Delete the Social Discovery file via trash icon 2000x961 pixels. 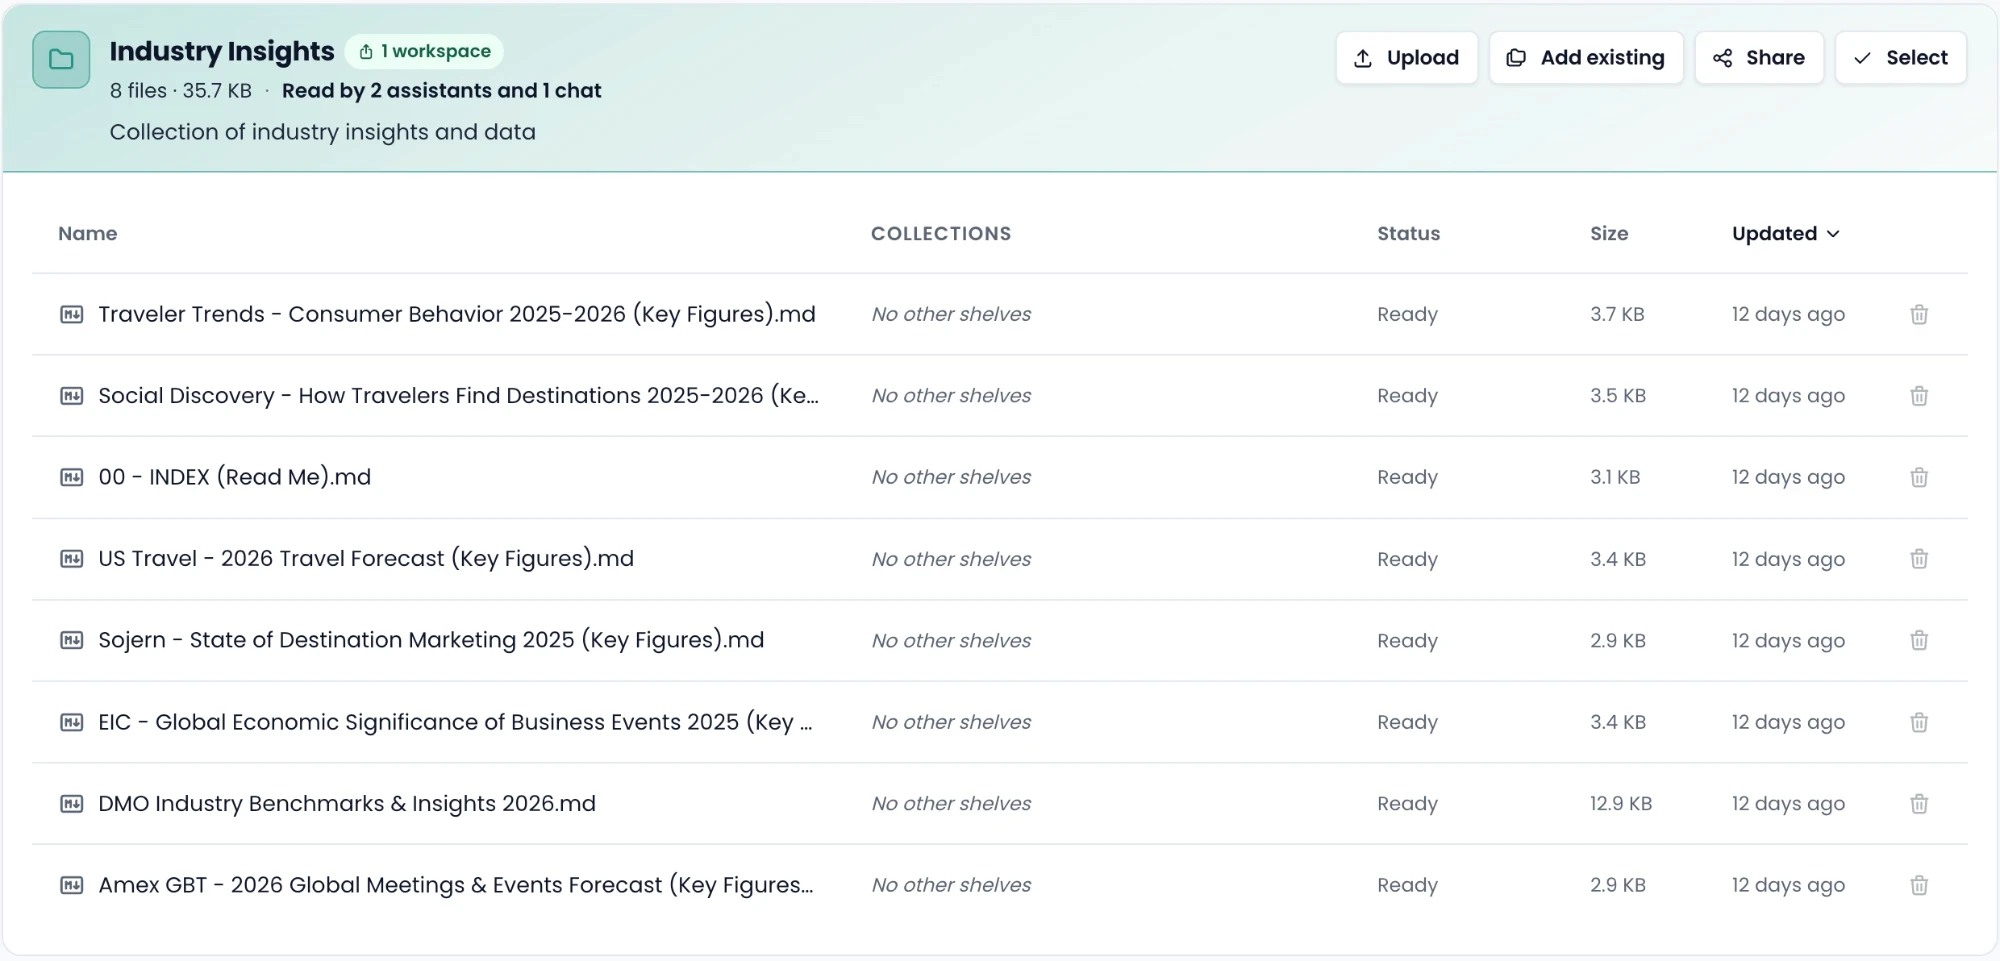click(1919, 396)
